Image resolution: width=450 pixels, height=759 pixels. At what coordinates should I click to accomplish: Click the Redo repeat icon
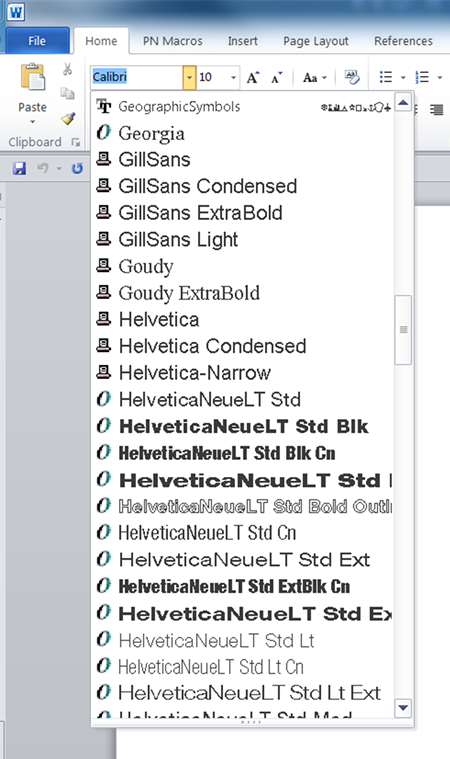pos(77,168)
